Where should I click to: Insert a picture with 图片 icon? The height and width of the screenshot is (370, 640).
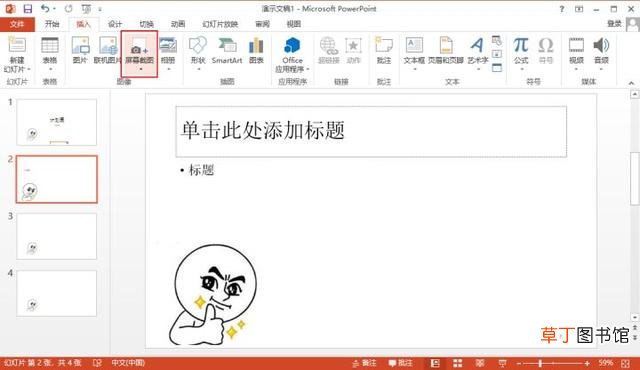tap(80, 50)
